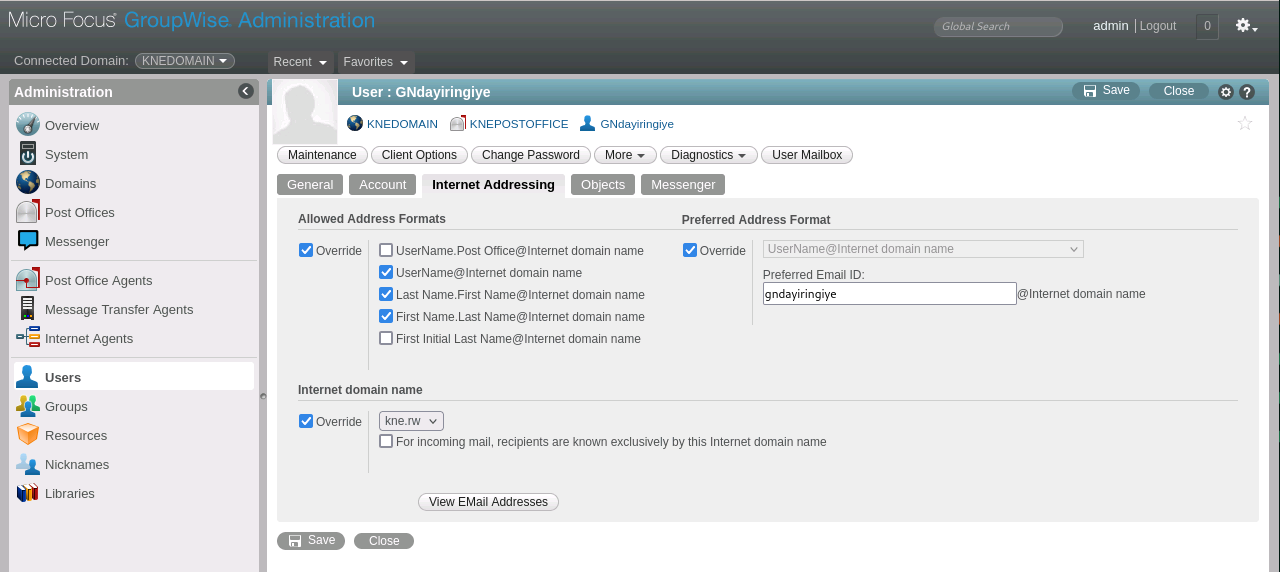
Task: Enable UserName.Post Office address format checkbox
Action: coord(386,250)
